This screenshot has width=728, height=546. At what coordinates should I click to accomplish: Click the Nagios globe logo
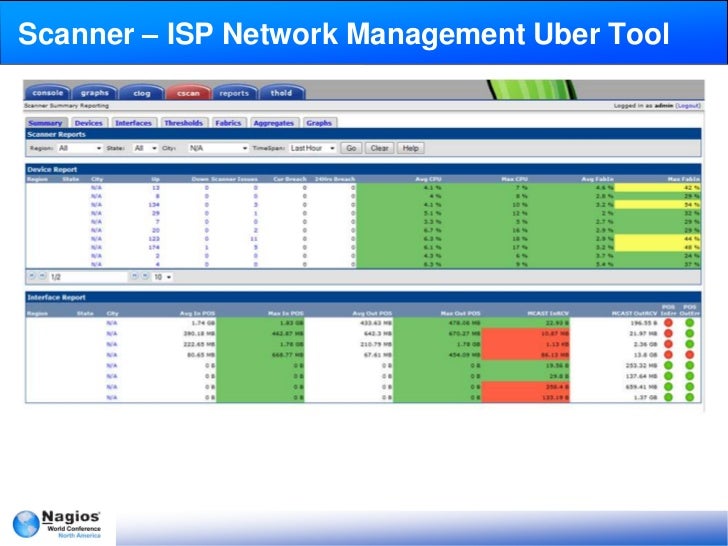click(x=26, y=524)
